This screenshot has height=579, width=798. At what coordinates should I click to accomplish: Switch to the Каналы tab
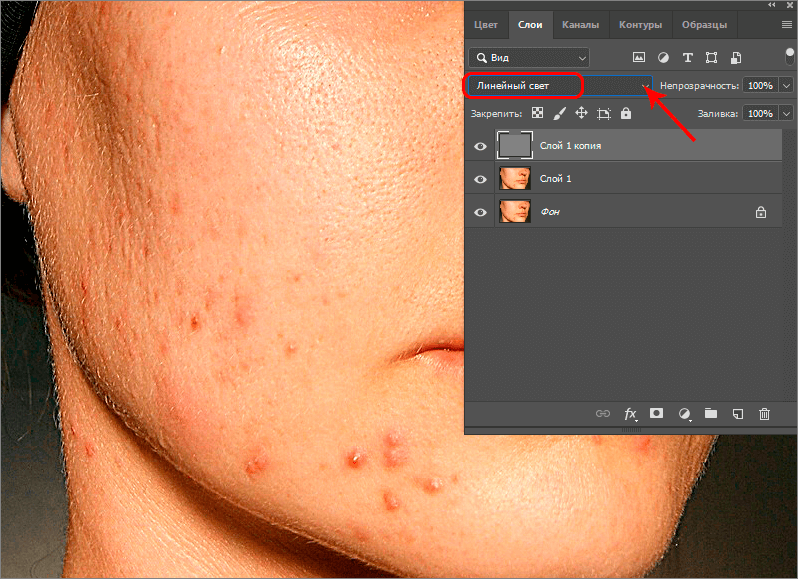click(580, 25)
